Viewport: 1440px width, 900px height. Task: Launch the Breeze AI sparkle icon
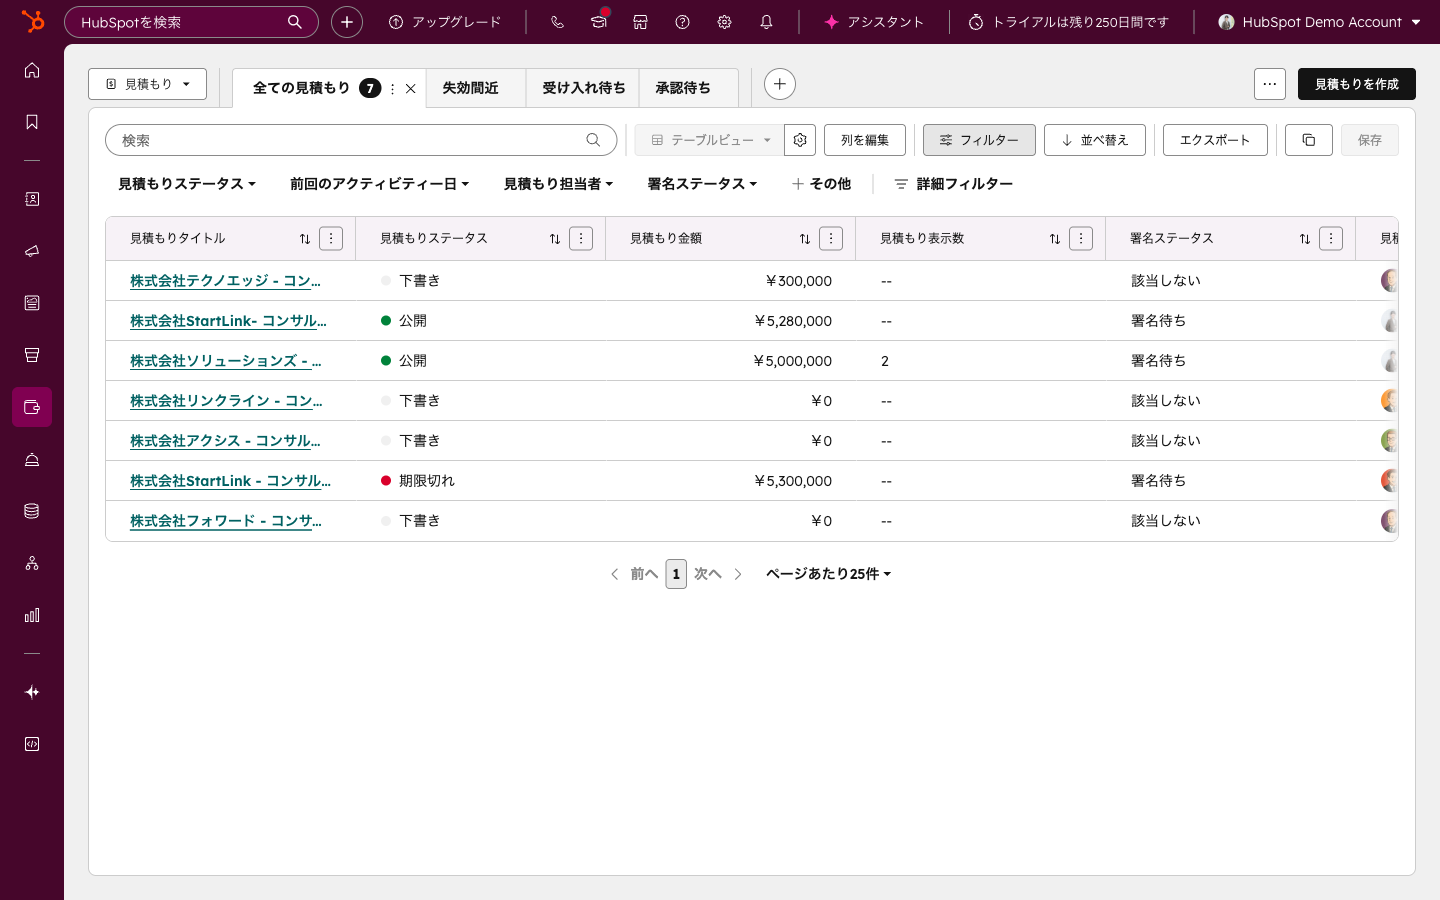tap(32, 692)
